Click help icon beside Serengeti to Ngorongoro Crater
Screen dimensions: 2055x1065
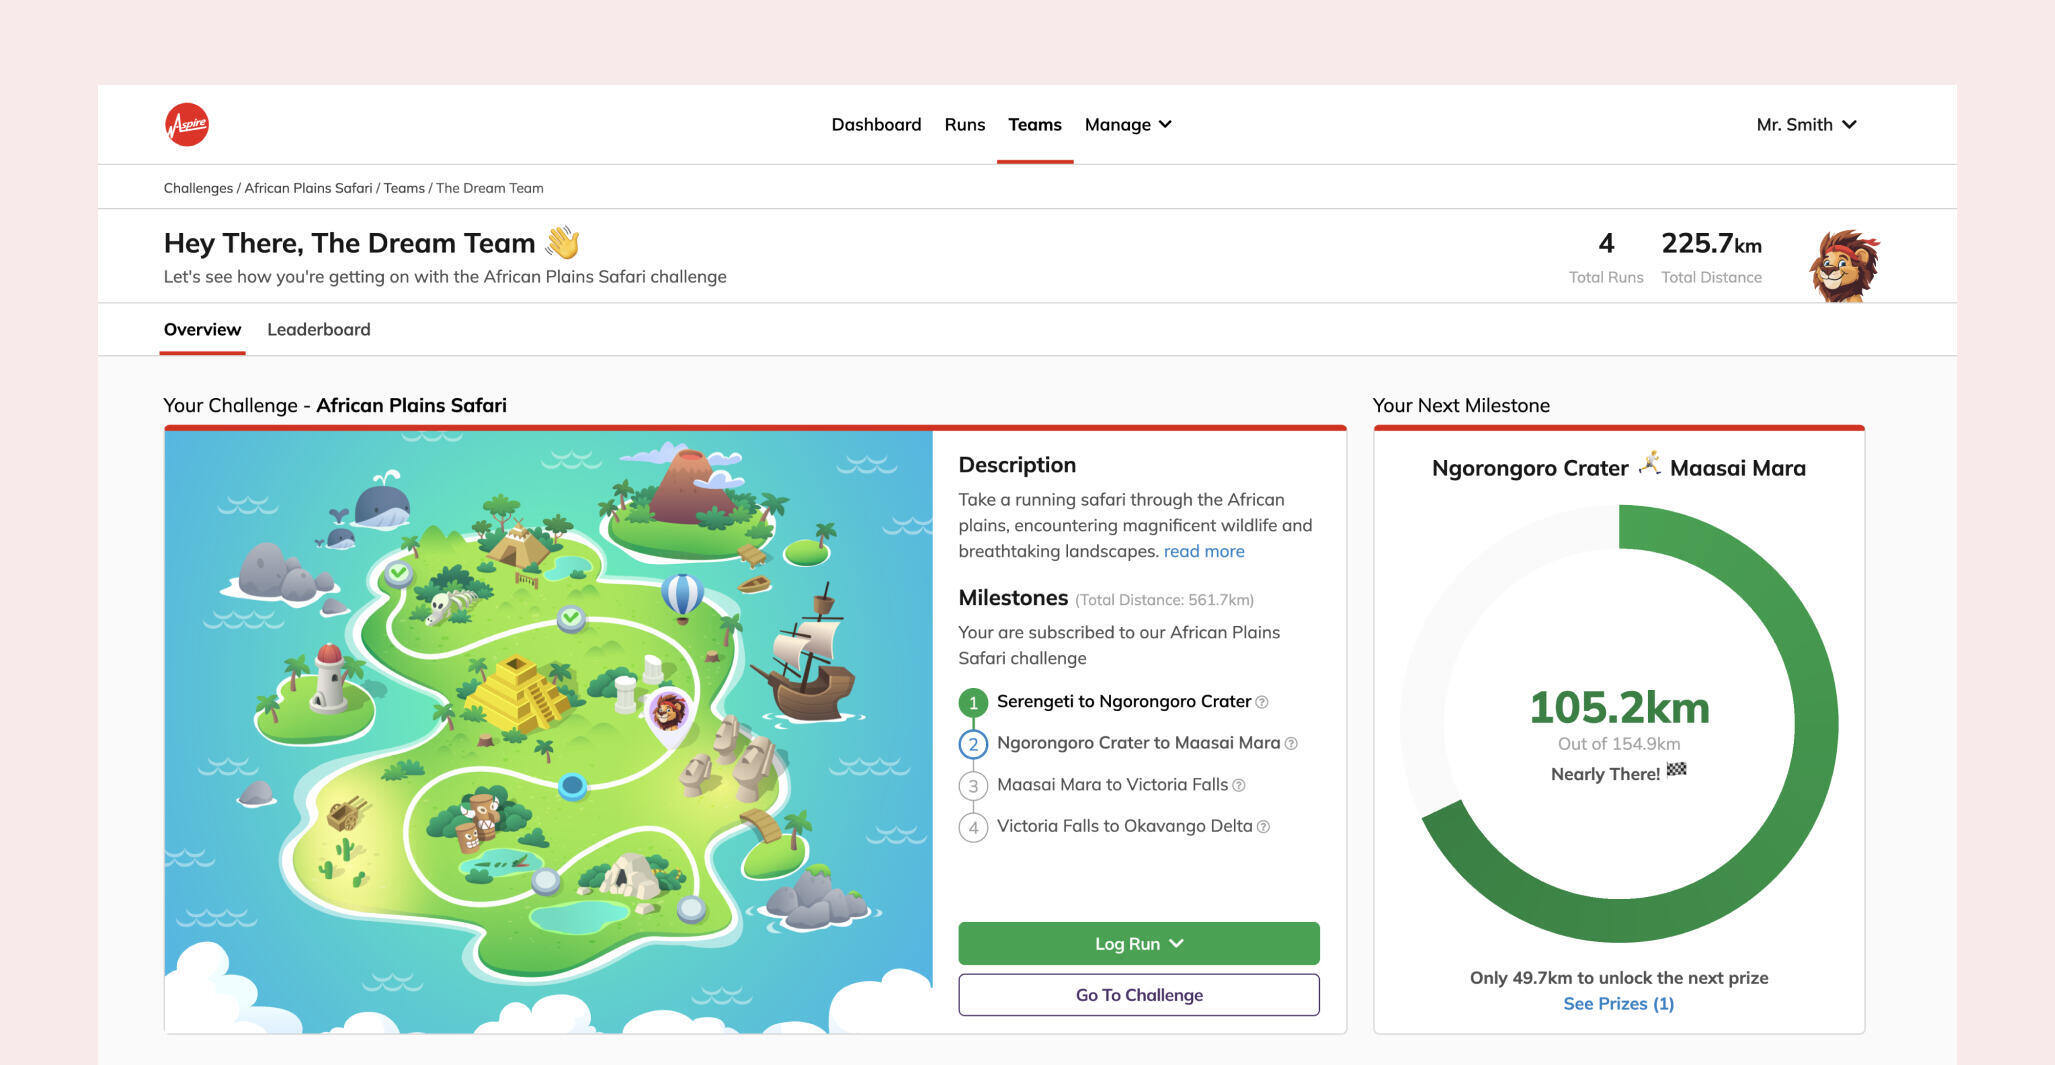(1262, 703)
